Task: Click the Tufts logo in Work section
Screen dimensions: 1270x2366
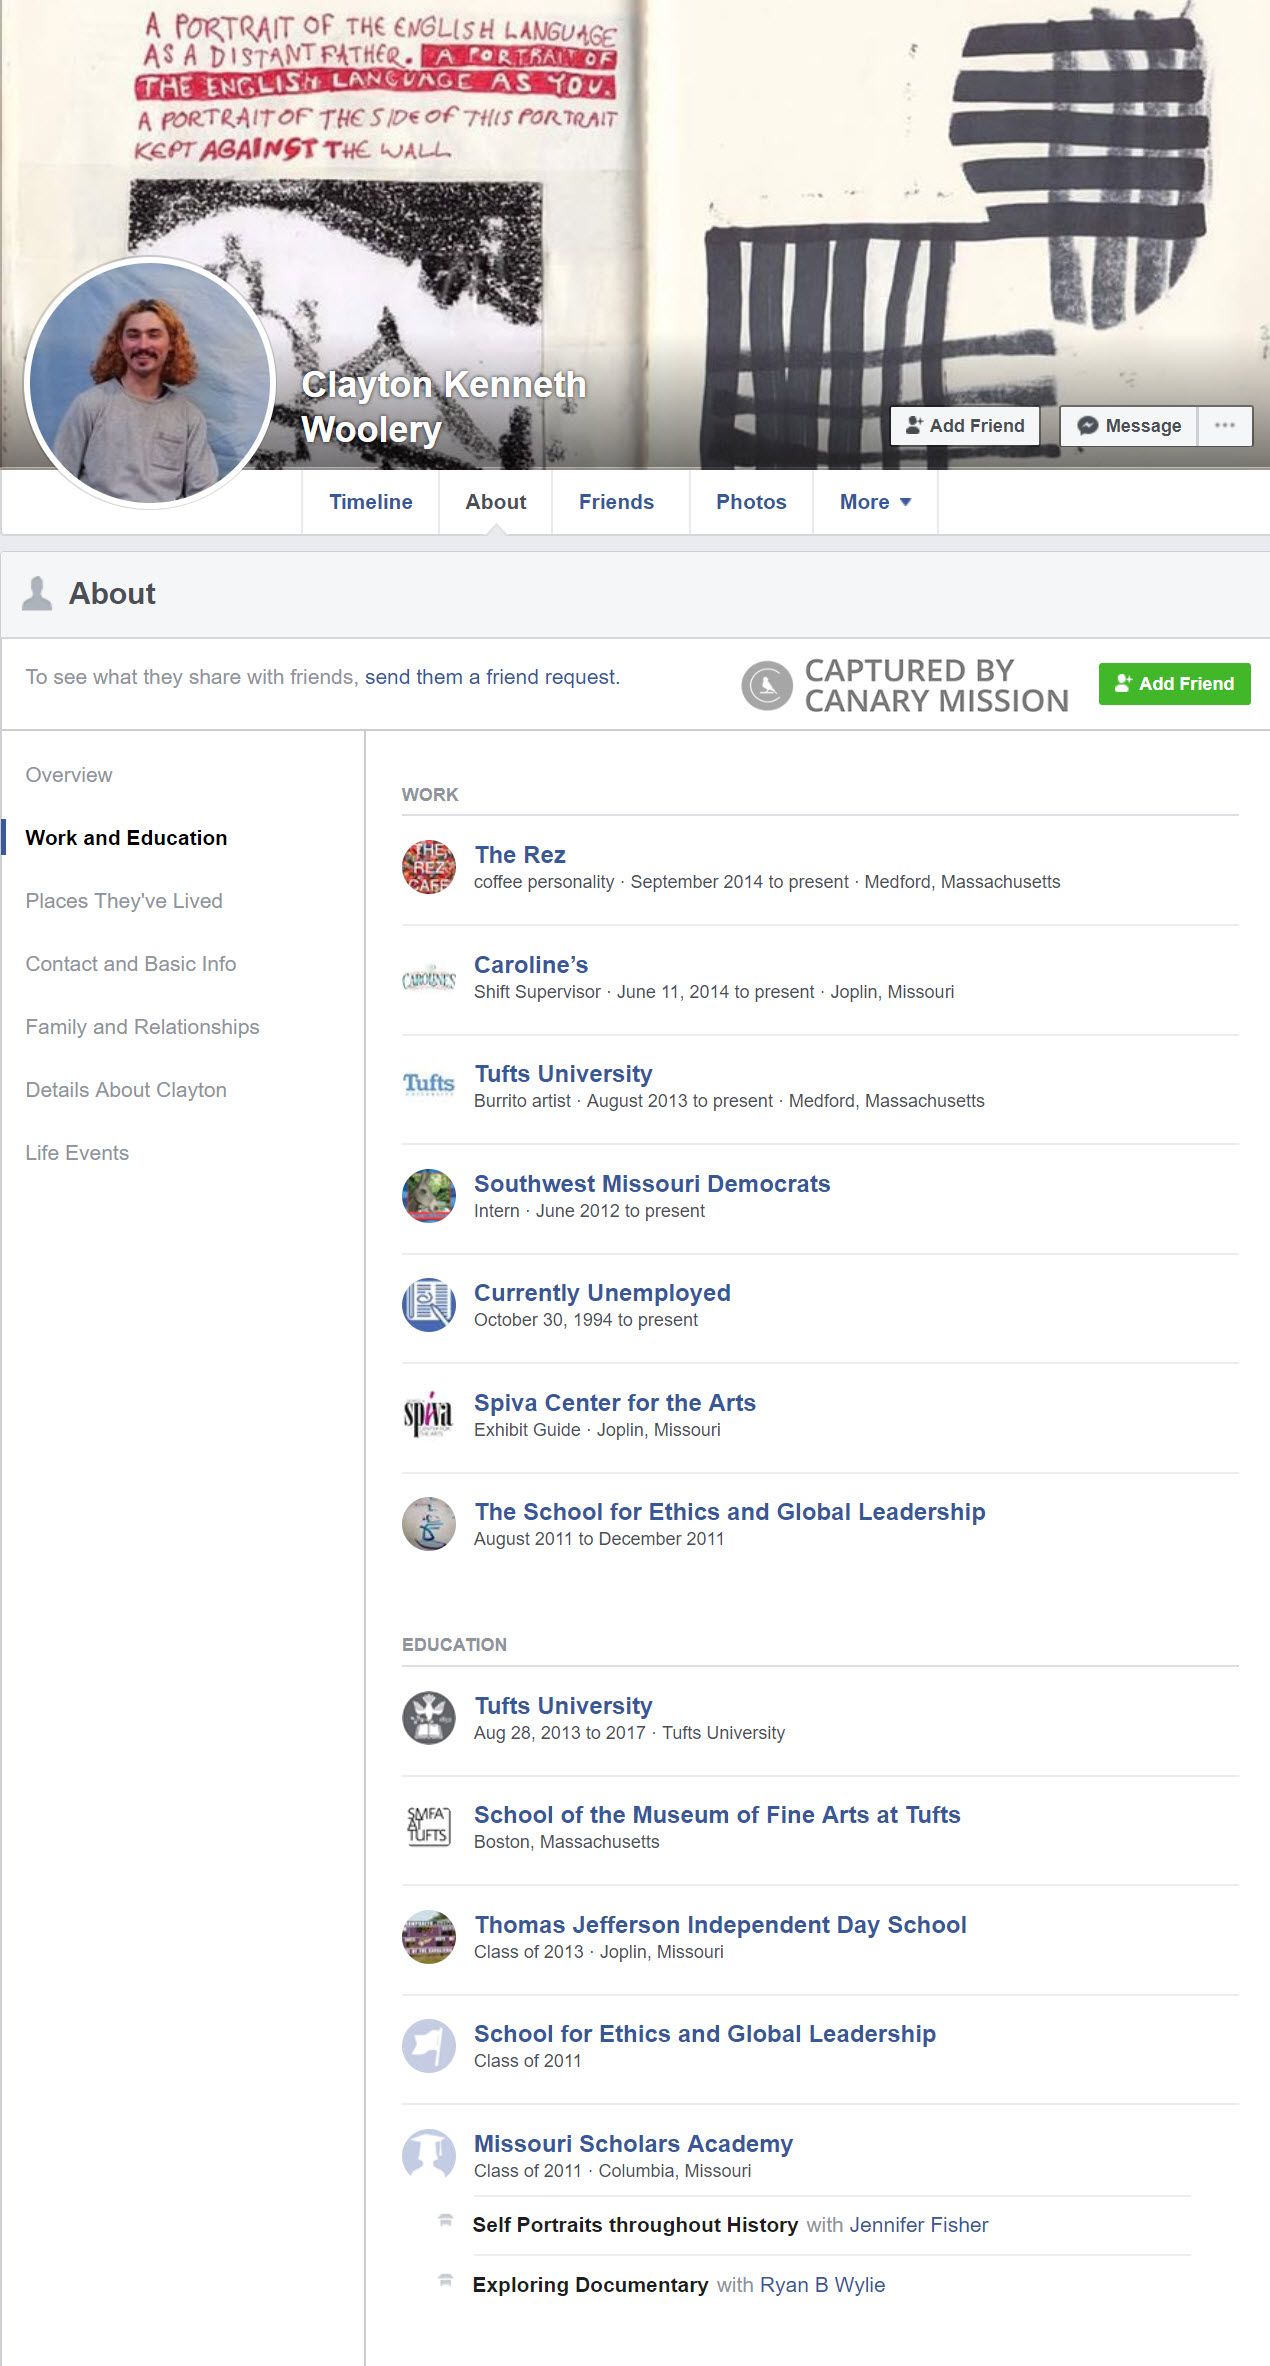Action: [x=428, y=1086]
